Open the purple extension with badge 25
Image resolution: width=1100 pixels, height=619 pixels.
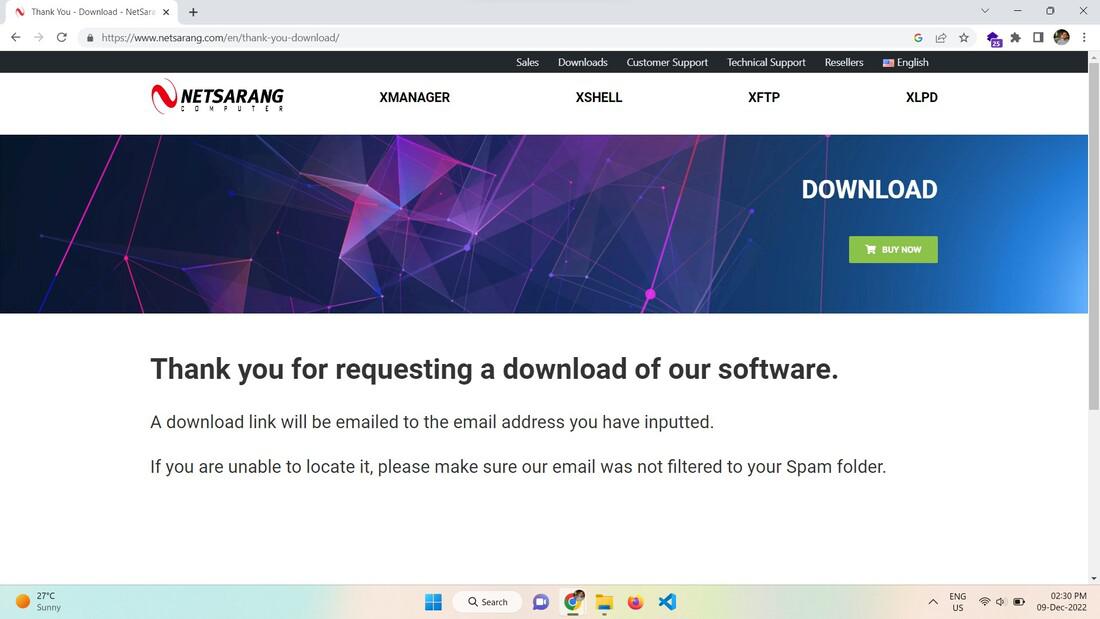coord(994,39)
